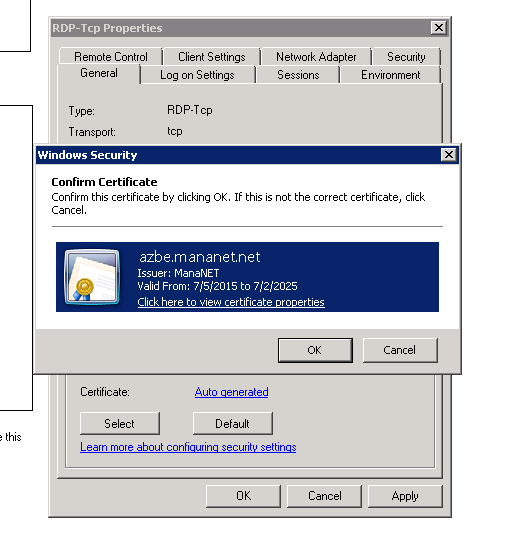The image size is (513, 541).
Task: Click the Type value RDP-Tcp
Action: [x=190, y=110]
